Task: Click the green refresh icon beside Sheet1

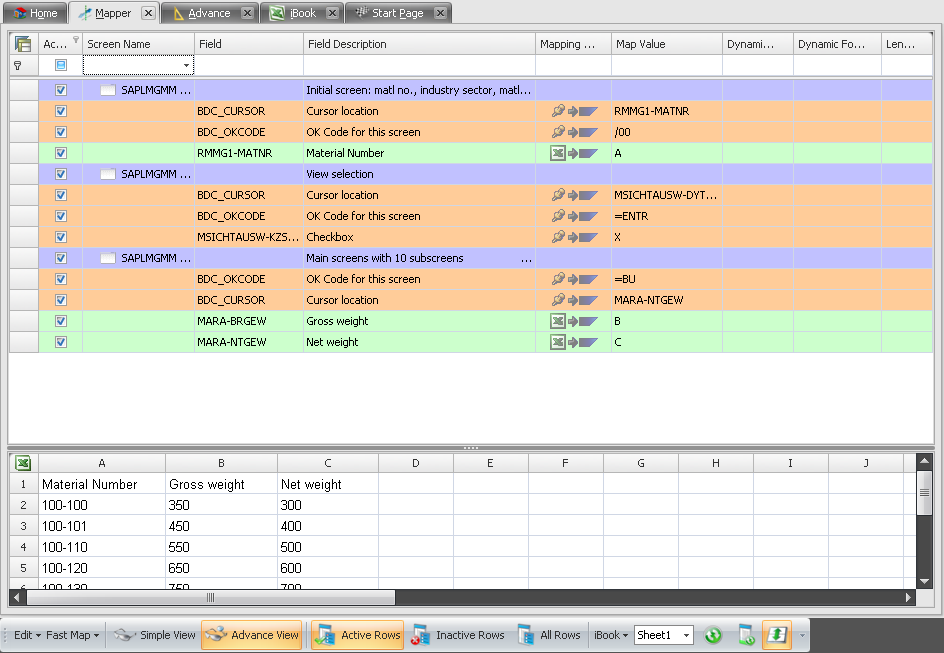Action: click(713, 635)
